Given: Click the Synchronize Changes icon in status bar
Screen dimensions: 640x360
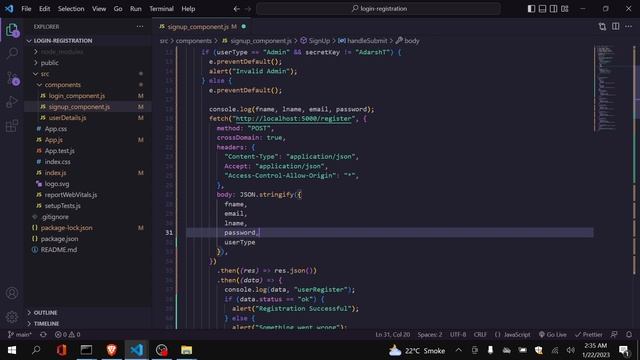Looking at the screenshot, I should (x=43, y=335).
